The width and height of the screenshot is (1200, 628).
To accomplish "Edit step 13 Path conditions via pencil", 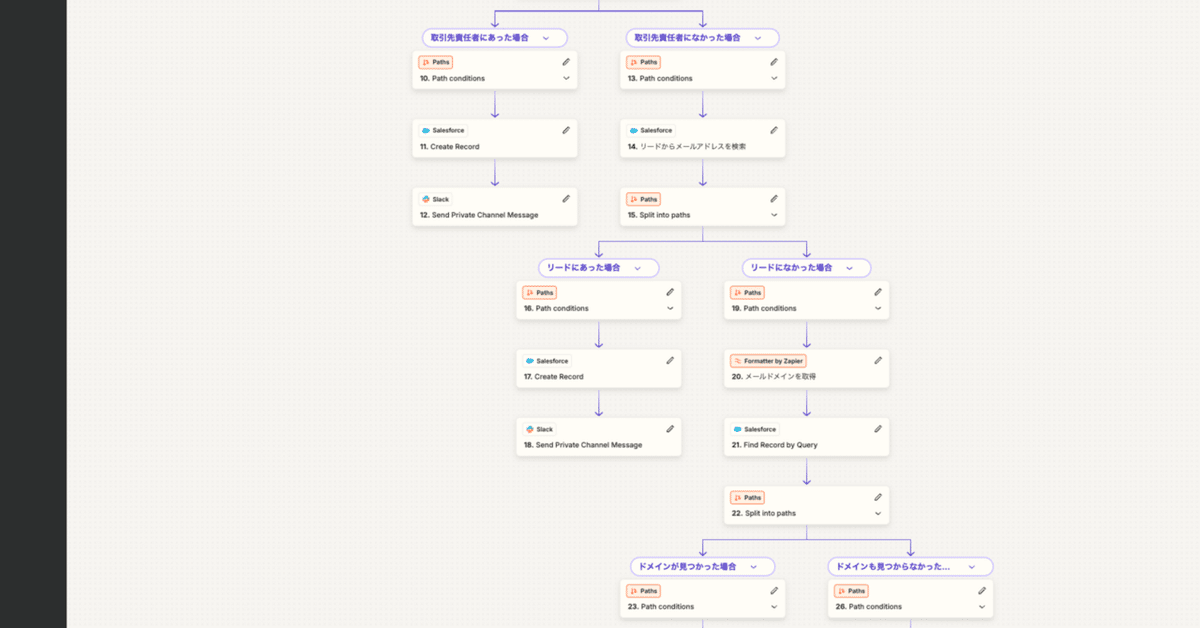I will (x=774, y=62).
